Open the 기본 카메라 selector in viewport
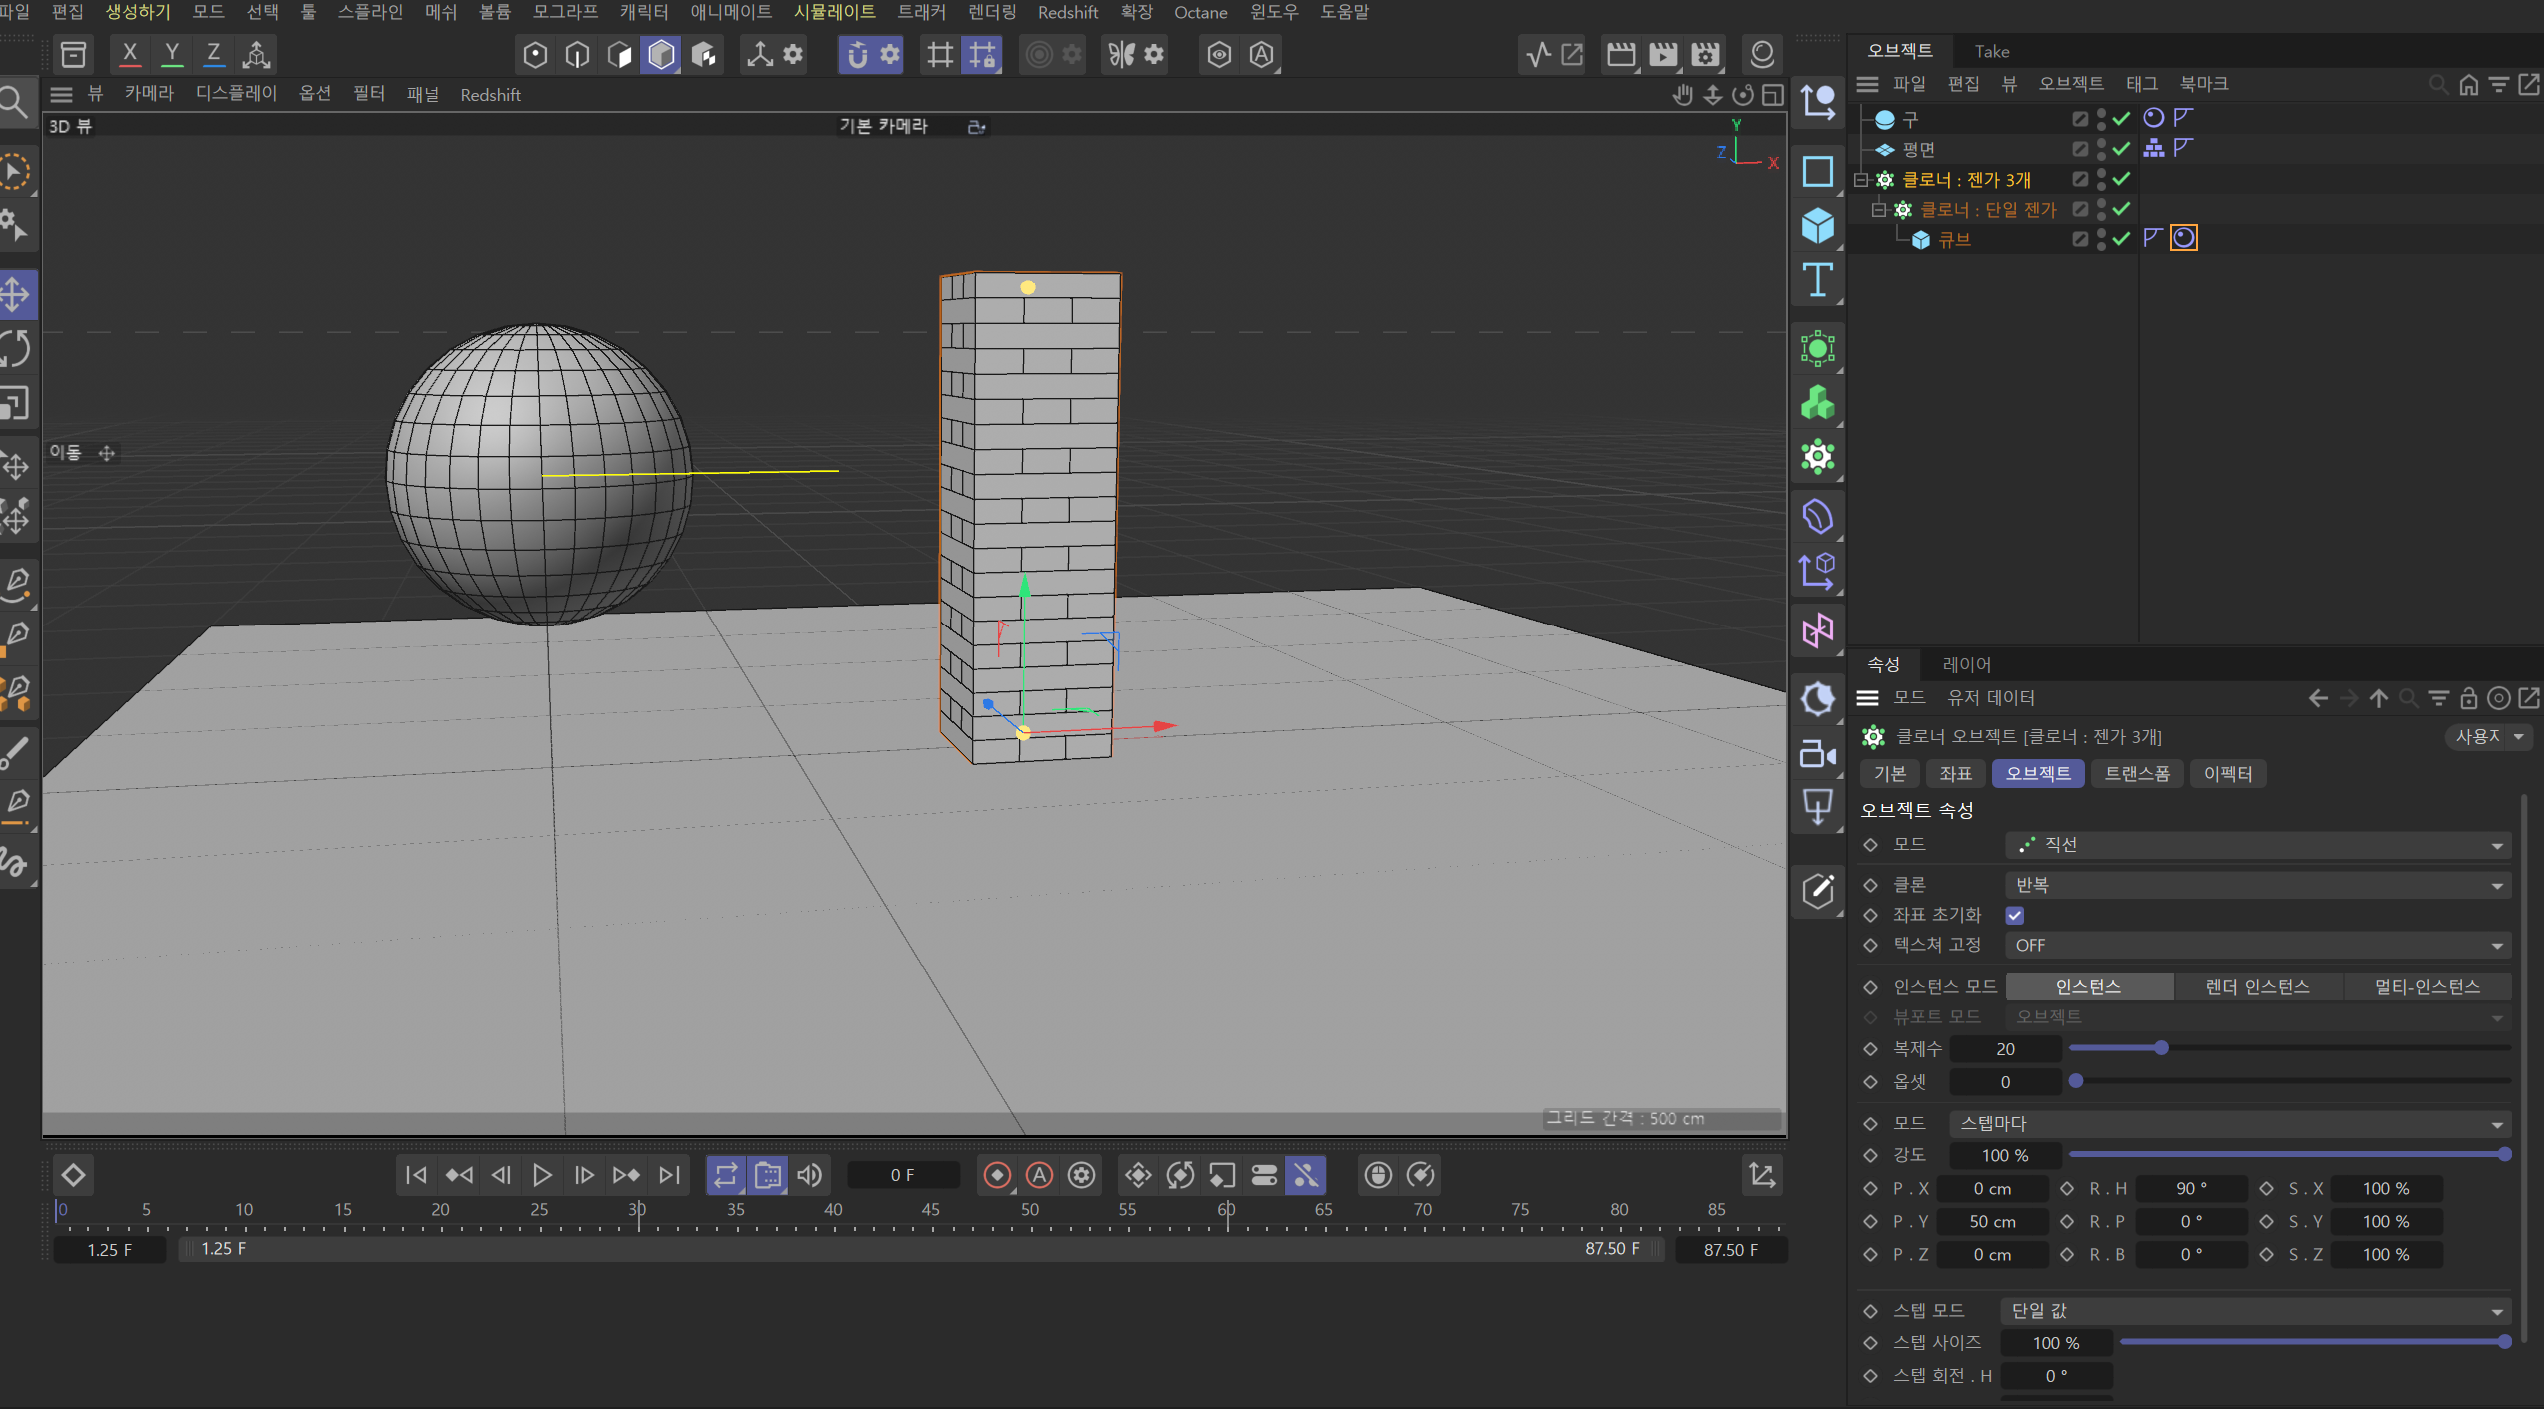 884,126
